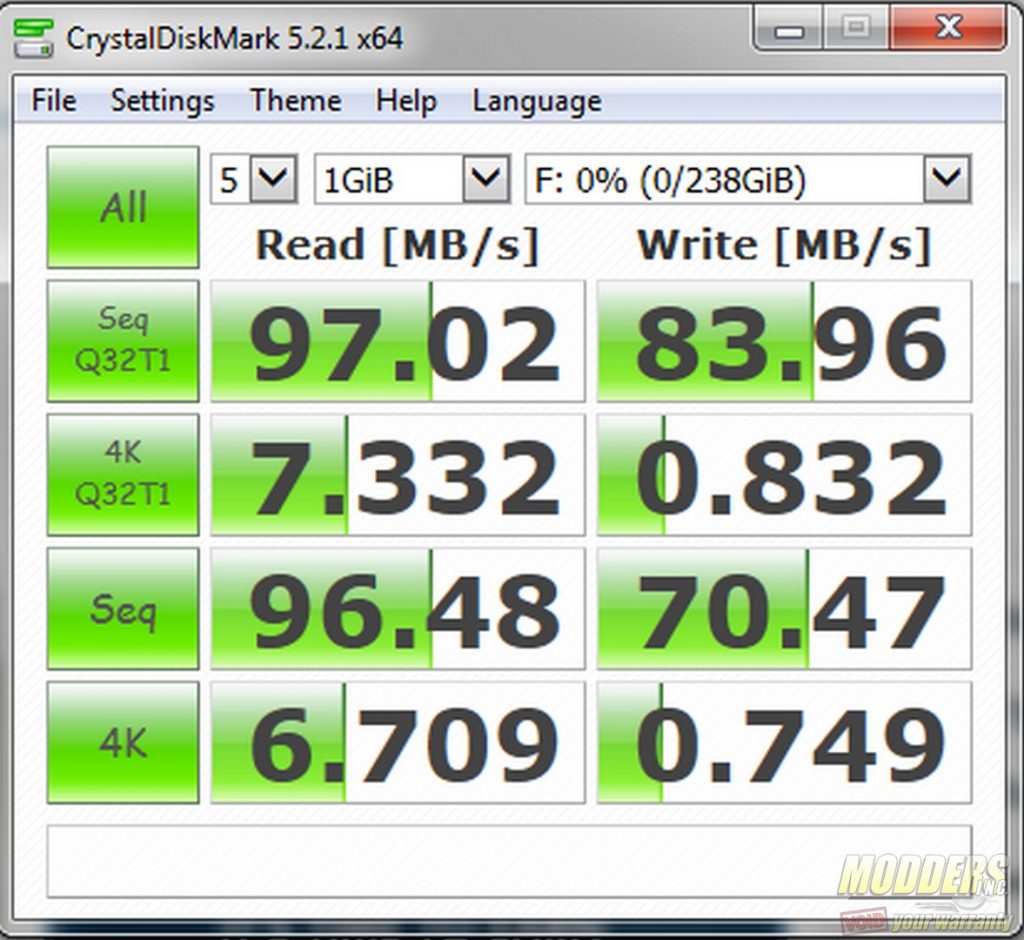Click the Seq Q32T1 read result 97.02
The image size is (1024, 940).
click(398, 341)
